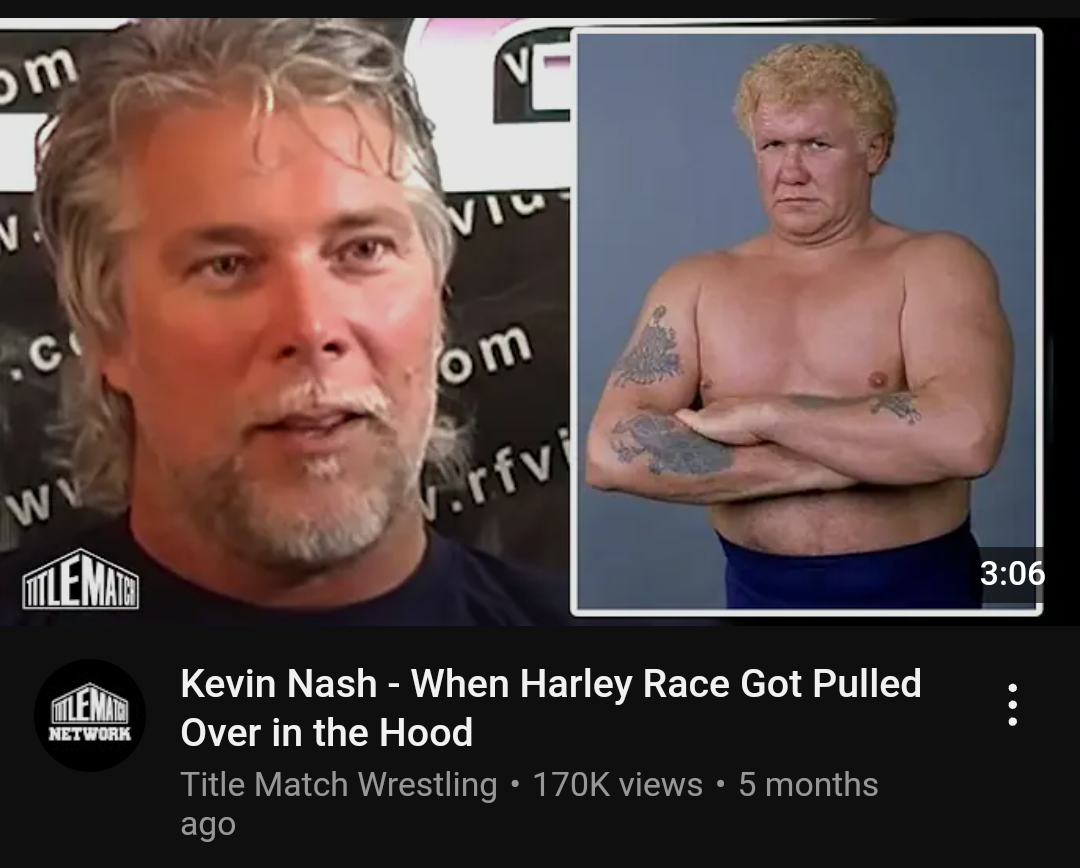Image resolution: width=1080 pixels, height=868 pixels.
Task: Open the three-dot more options menu
Action: click(1012, 705)
